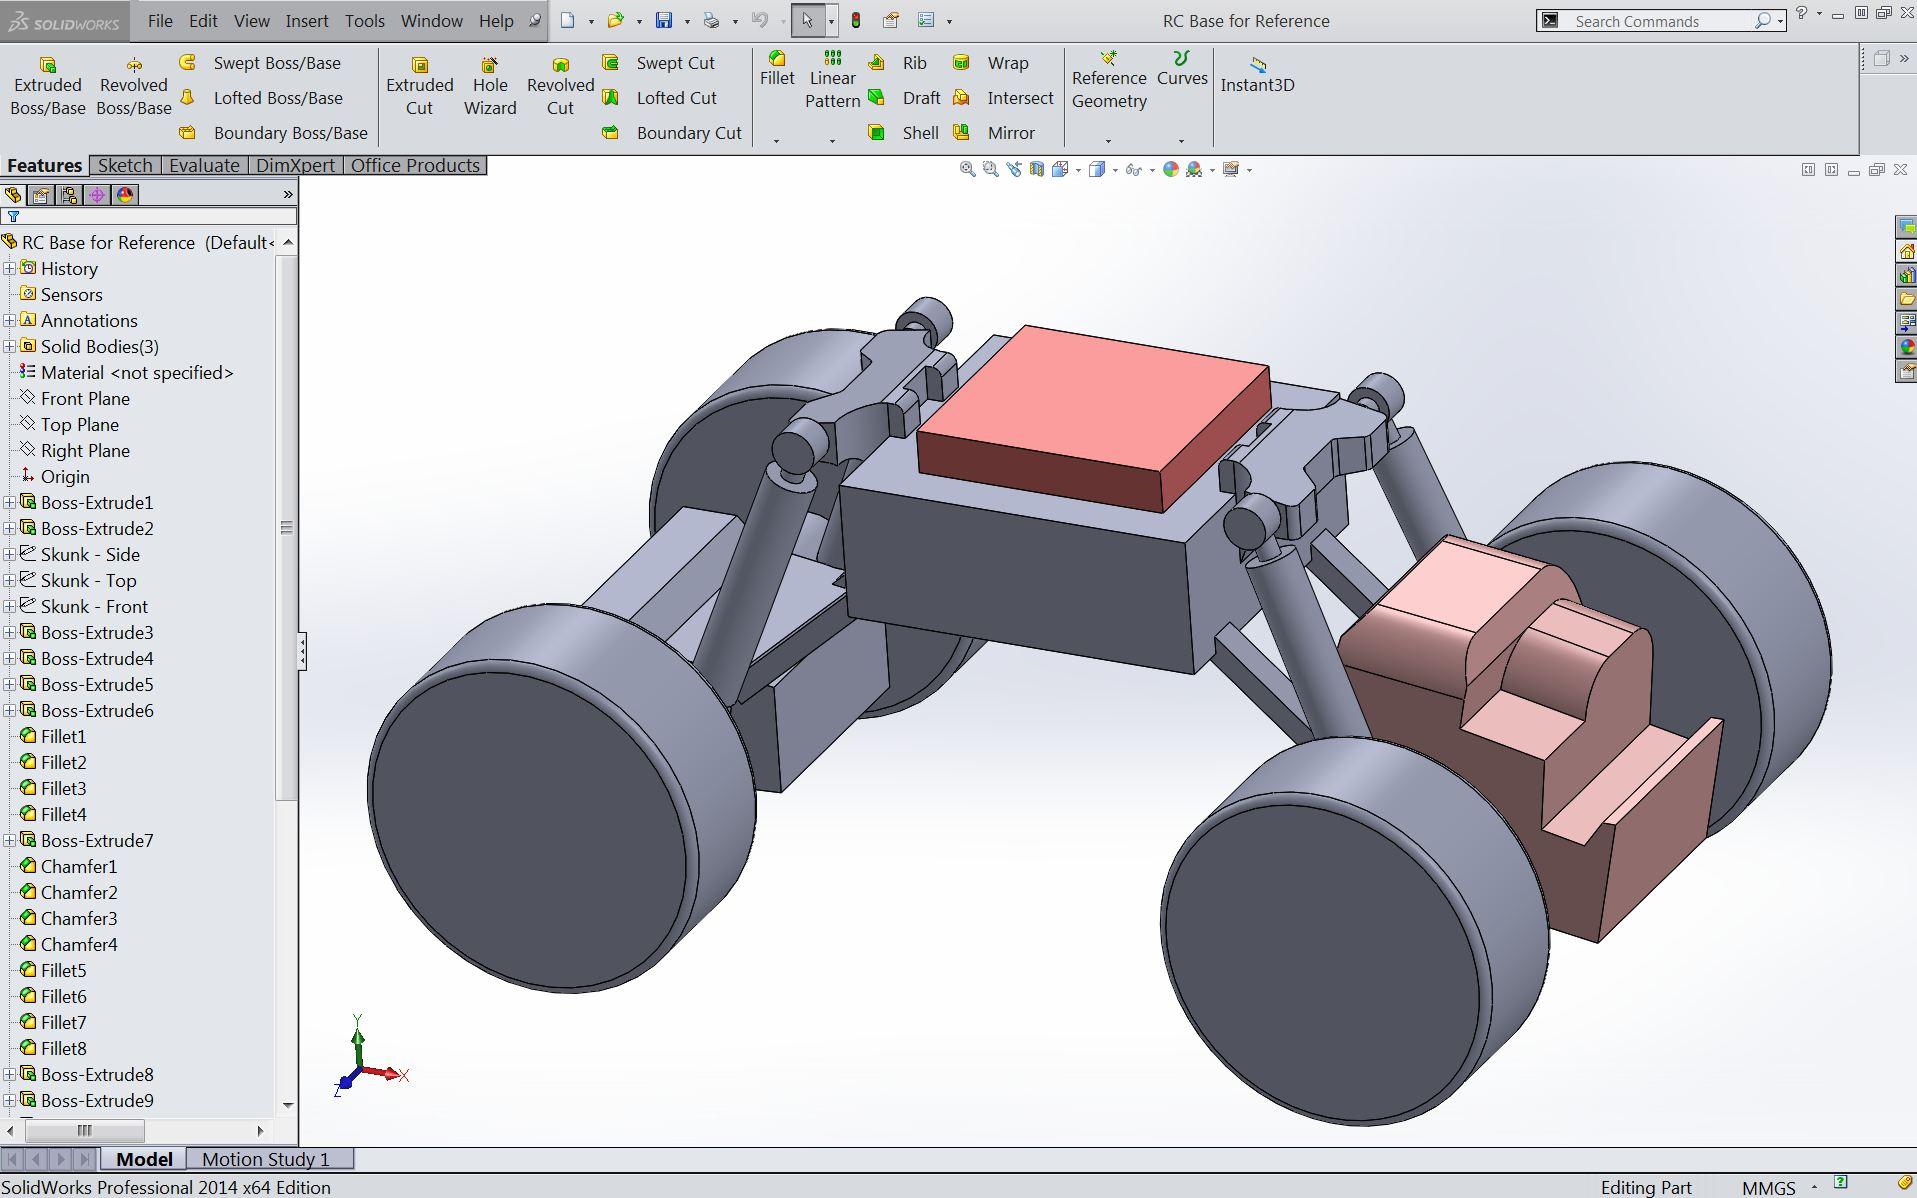Open the Section View tool
Screen dimensions: 1917x1198
tap(1037, 170)
